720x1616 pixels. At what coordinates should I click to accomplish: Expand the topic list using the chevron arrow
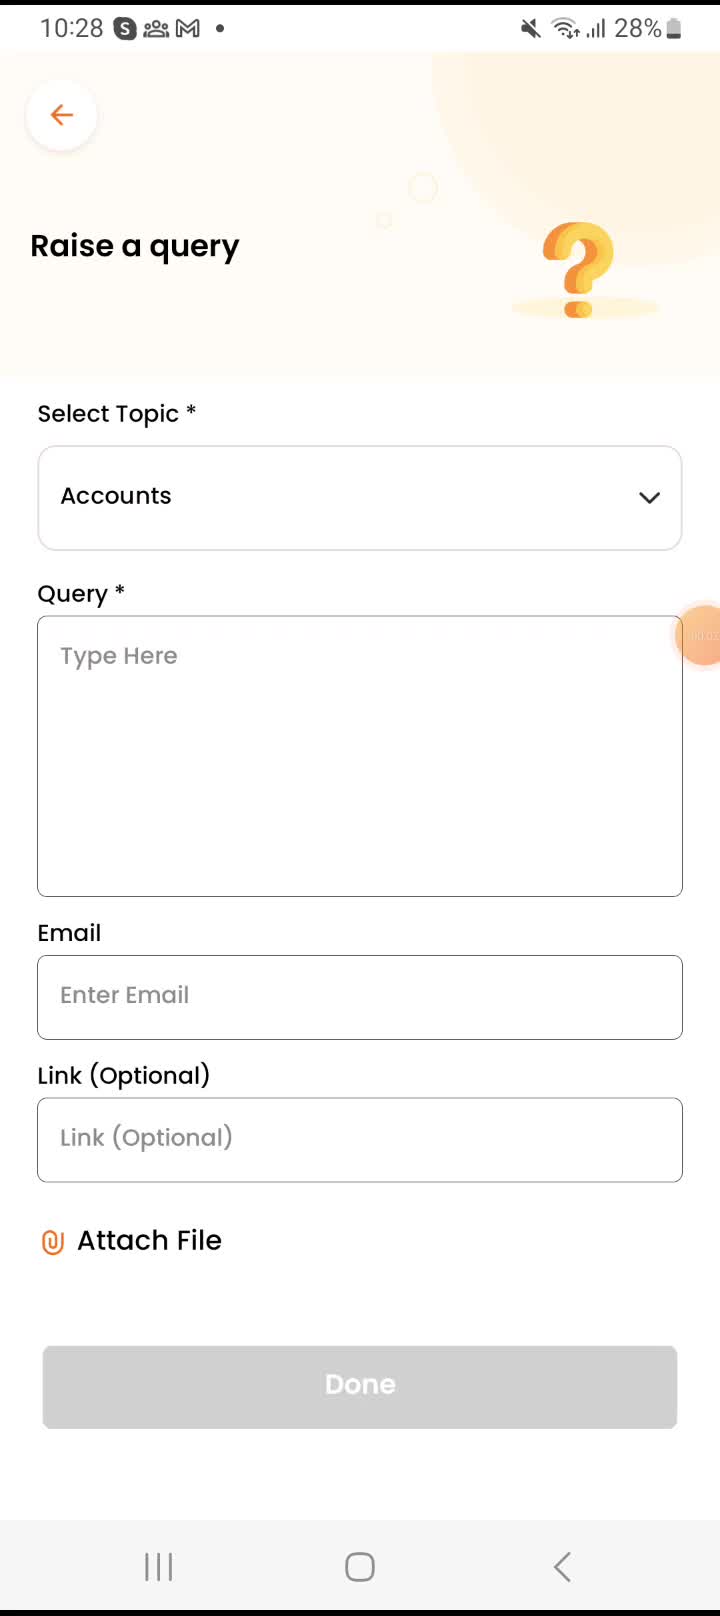click(x=649, y=497)
